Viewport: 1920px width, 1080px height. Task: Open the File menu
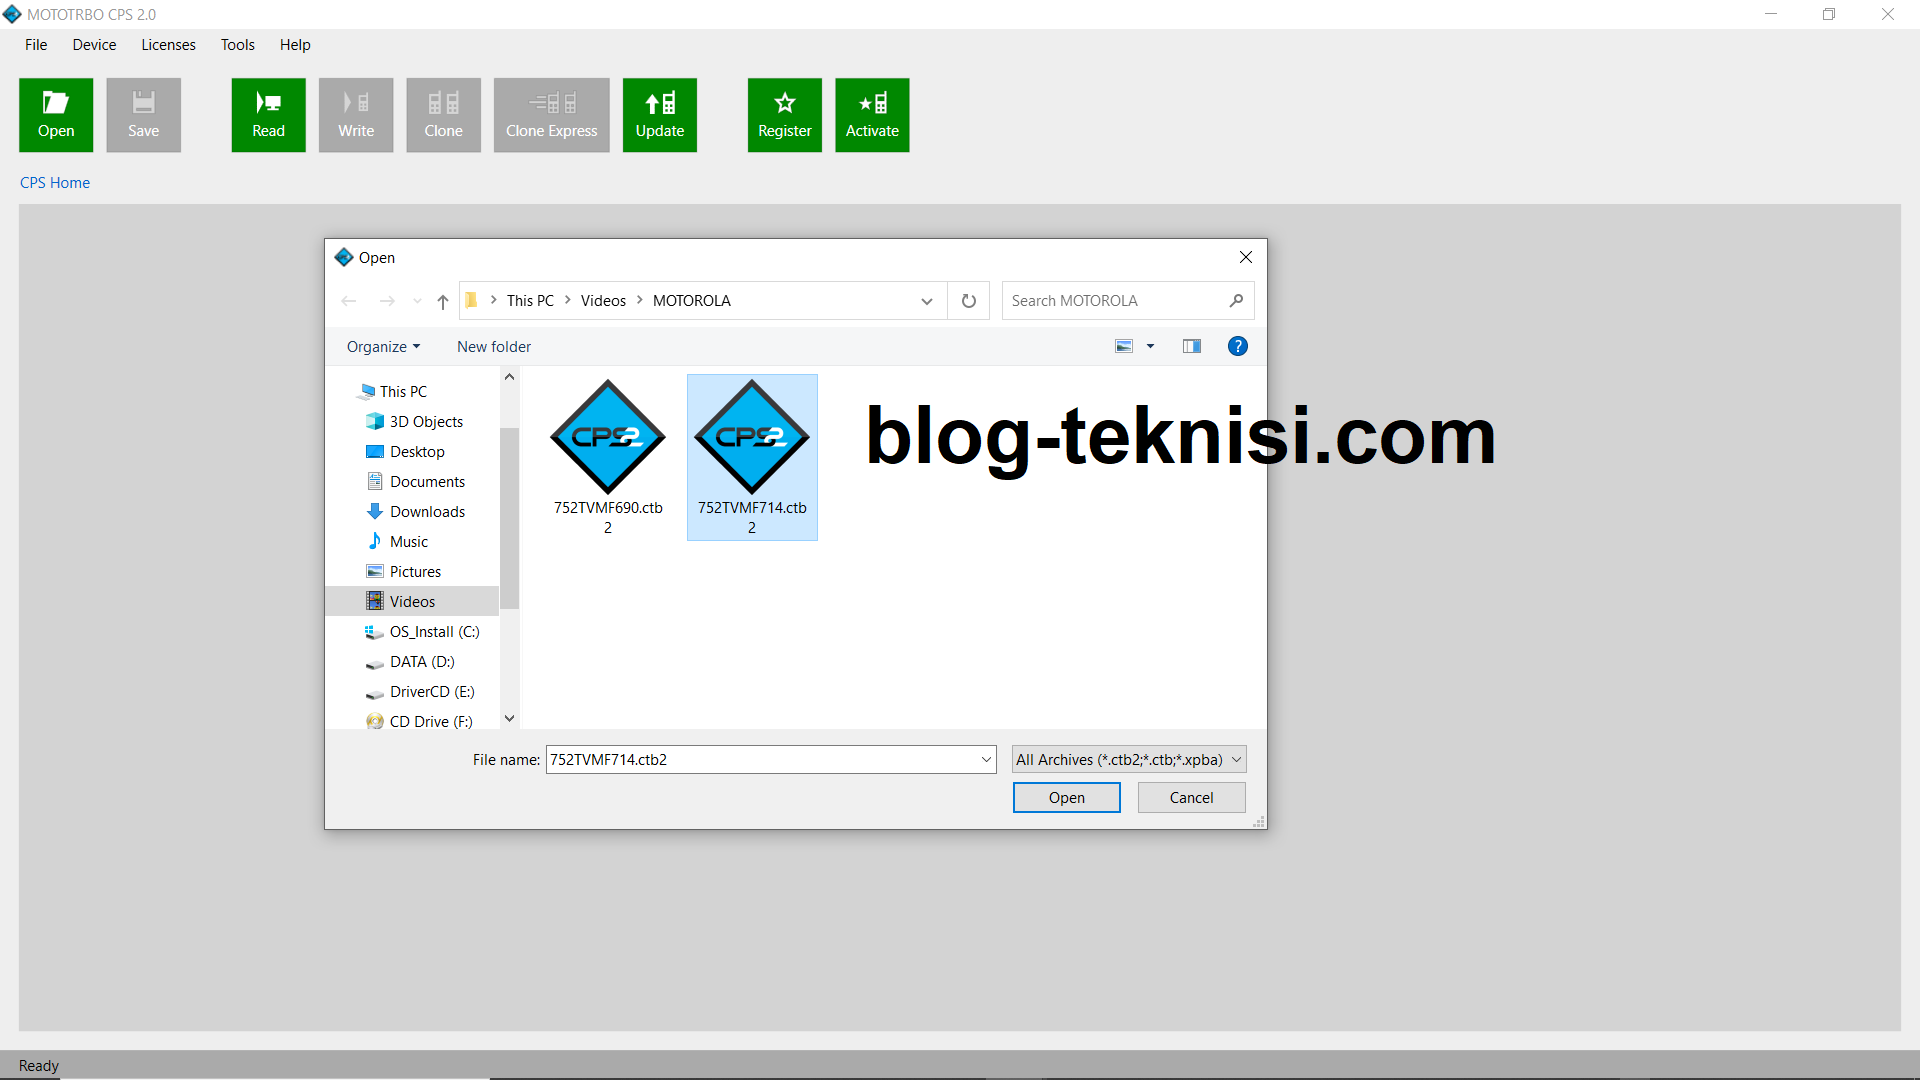point(36,44)
